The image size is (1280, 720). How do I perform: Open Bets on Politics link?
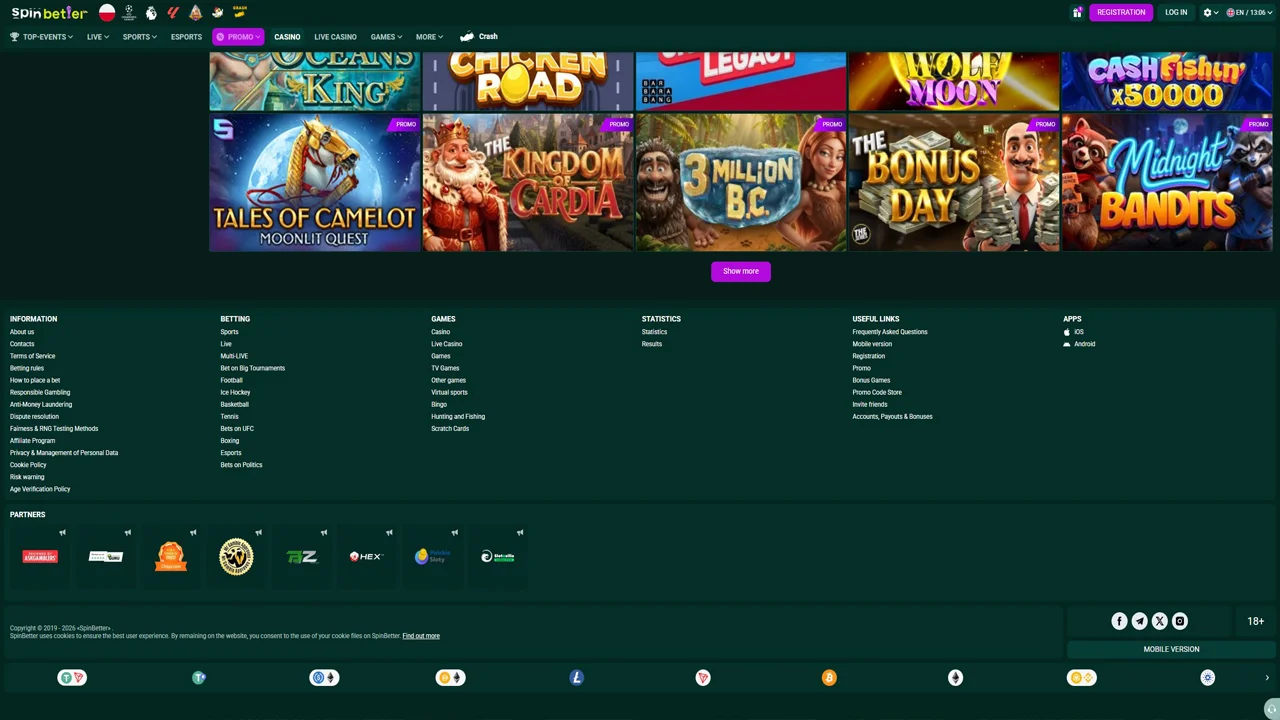[x=241, y=465]
